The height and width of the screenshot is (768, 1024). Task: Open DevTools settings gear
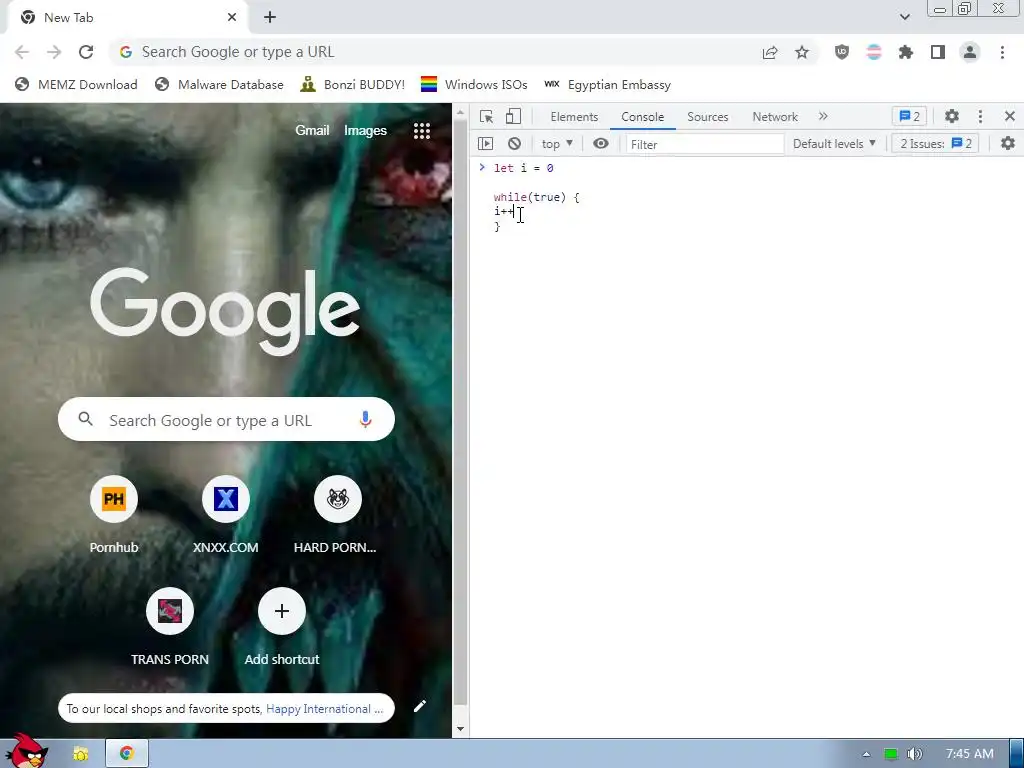point(952,116)
